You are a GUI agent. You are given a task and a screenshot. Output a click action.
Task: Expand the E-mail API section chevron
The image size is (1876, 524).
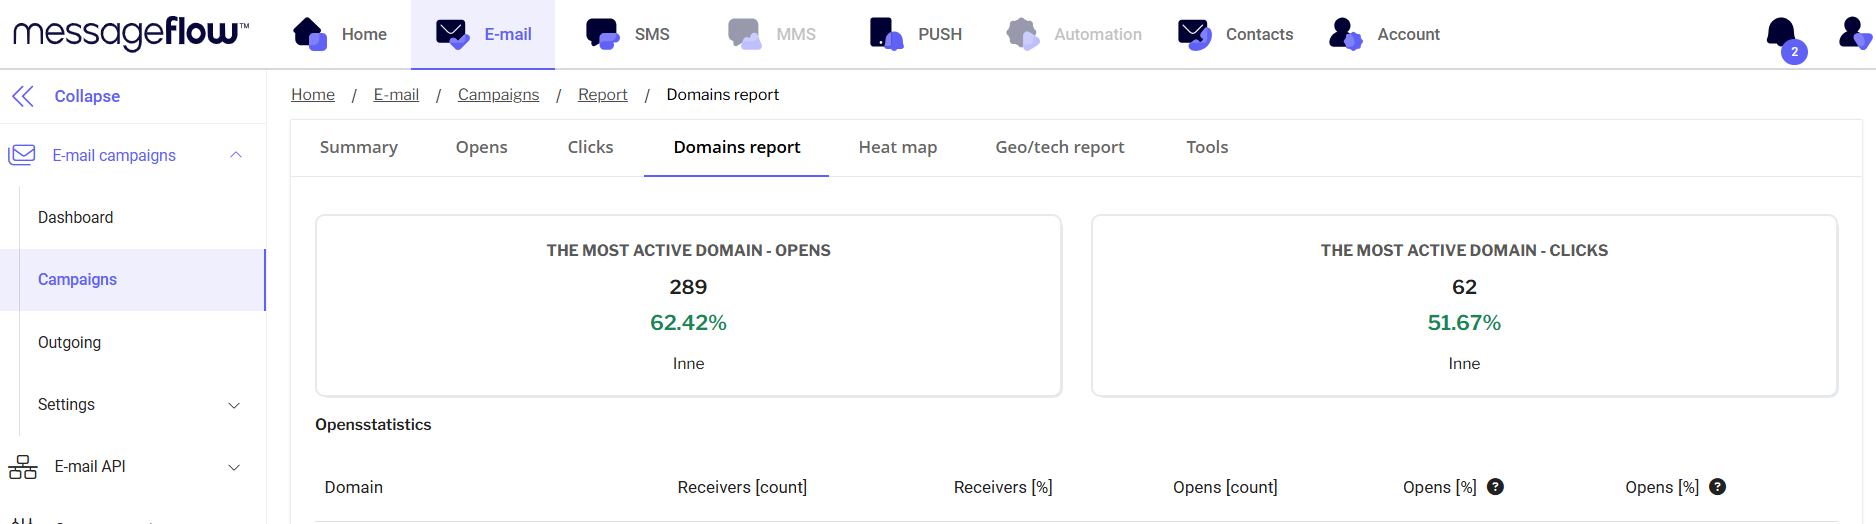click(x=234, y=467)
